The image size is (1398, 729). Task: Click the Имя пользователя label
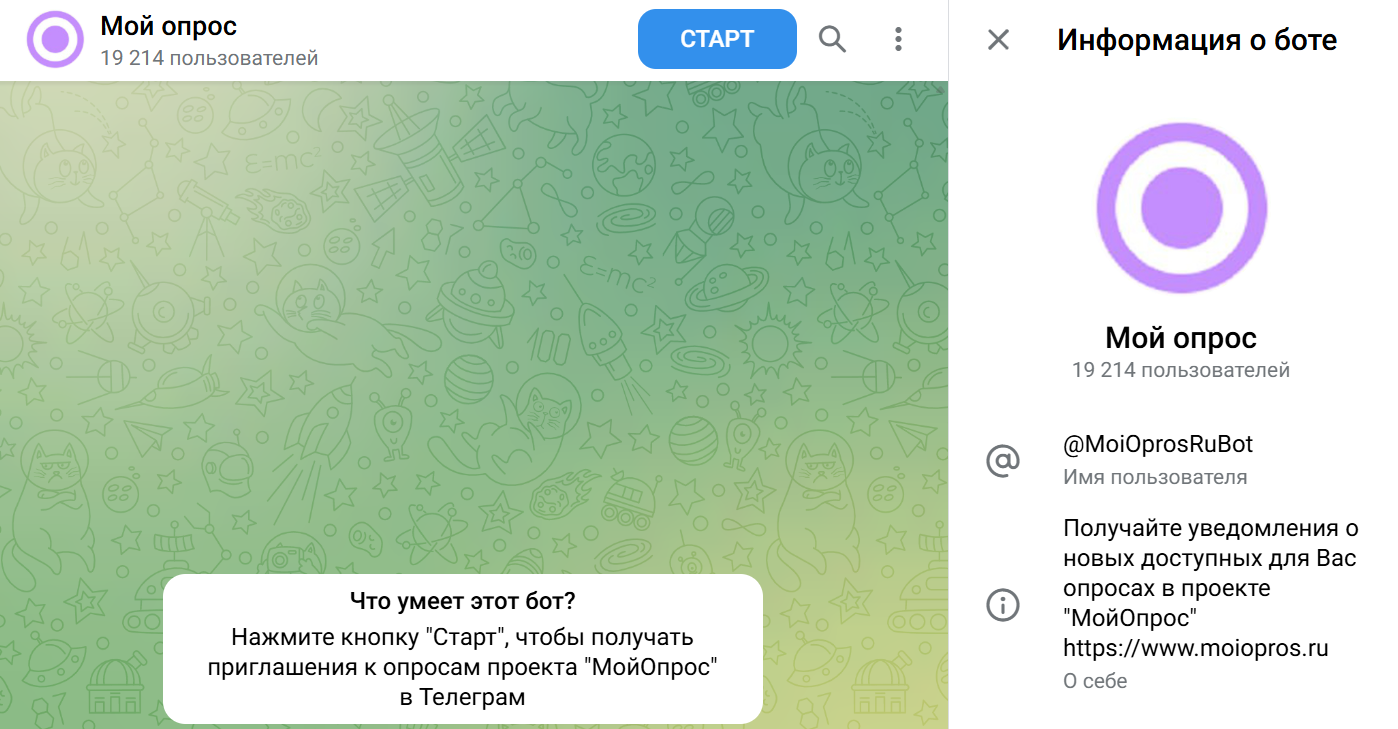coord(1155,477)
